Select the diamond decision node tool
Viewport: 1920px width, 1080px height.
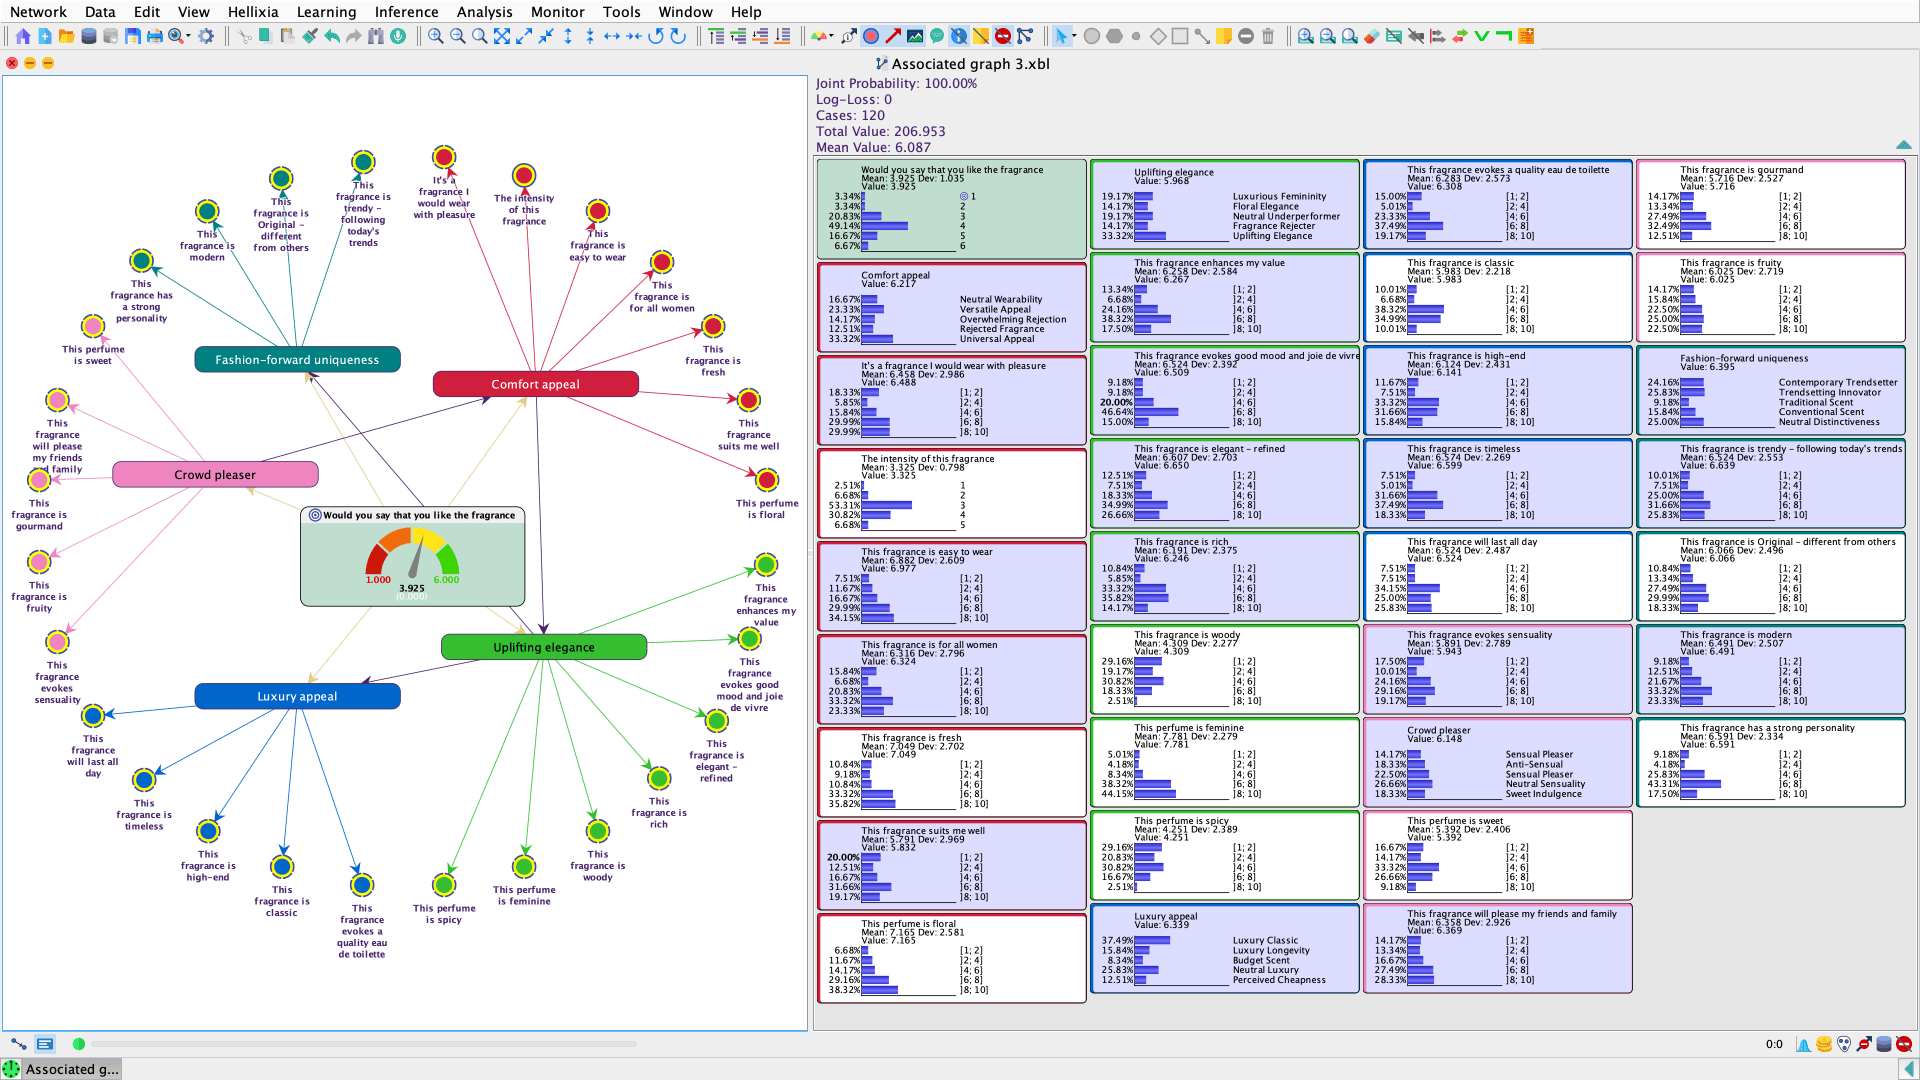tap(1158, 36)
